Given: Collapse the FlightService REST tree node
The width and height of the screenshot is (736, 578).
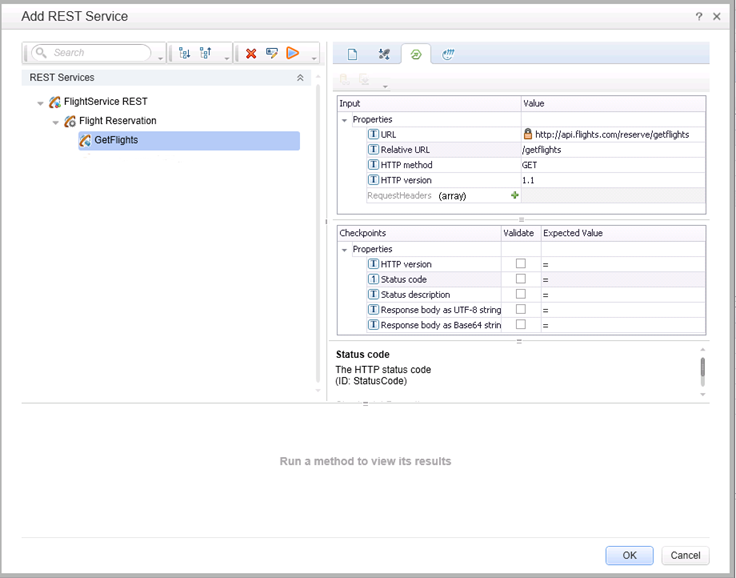Looking at the screenshot, I should 40,102.
